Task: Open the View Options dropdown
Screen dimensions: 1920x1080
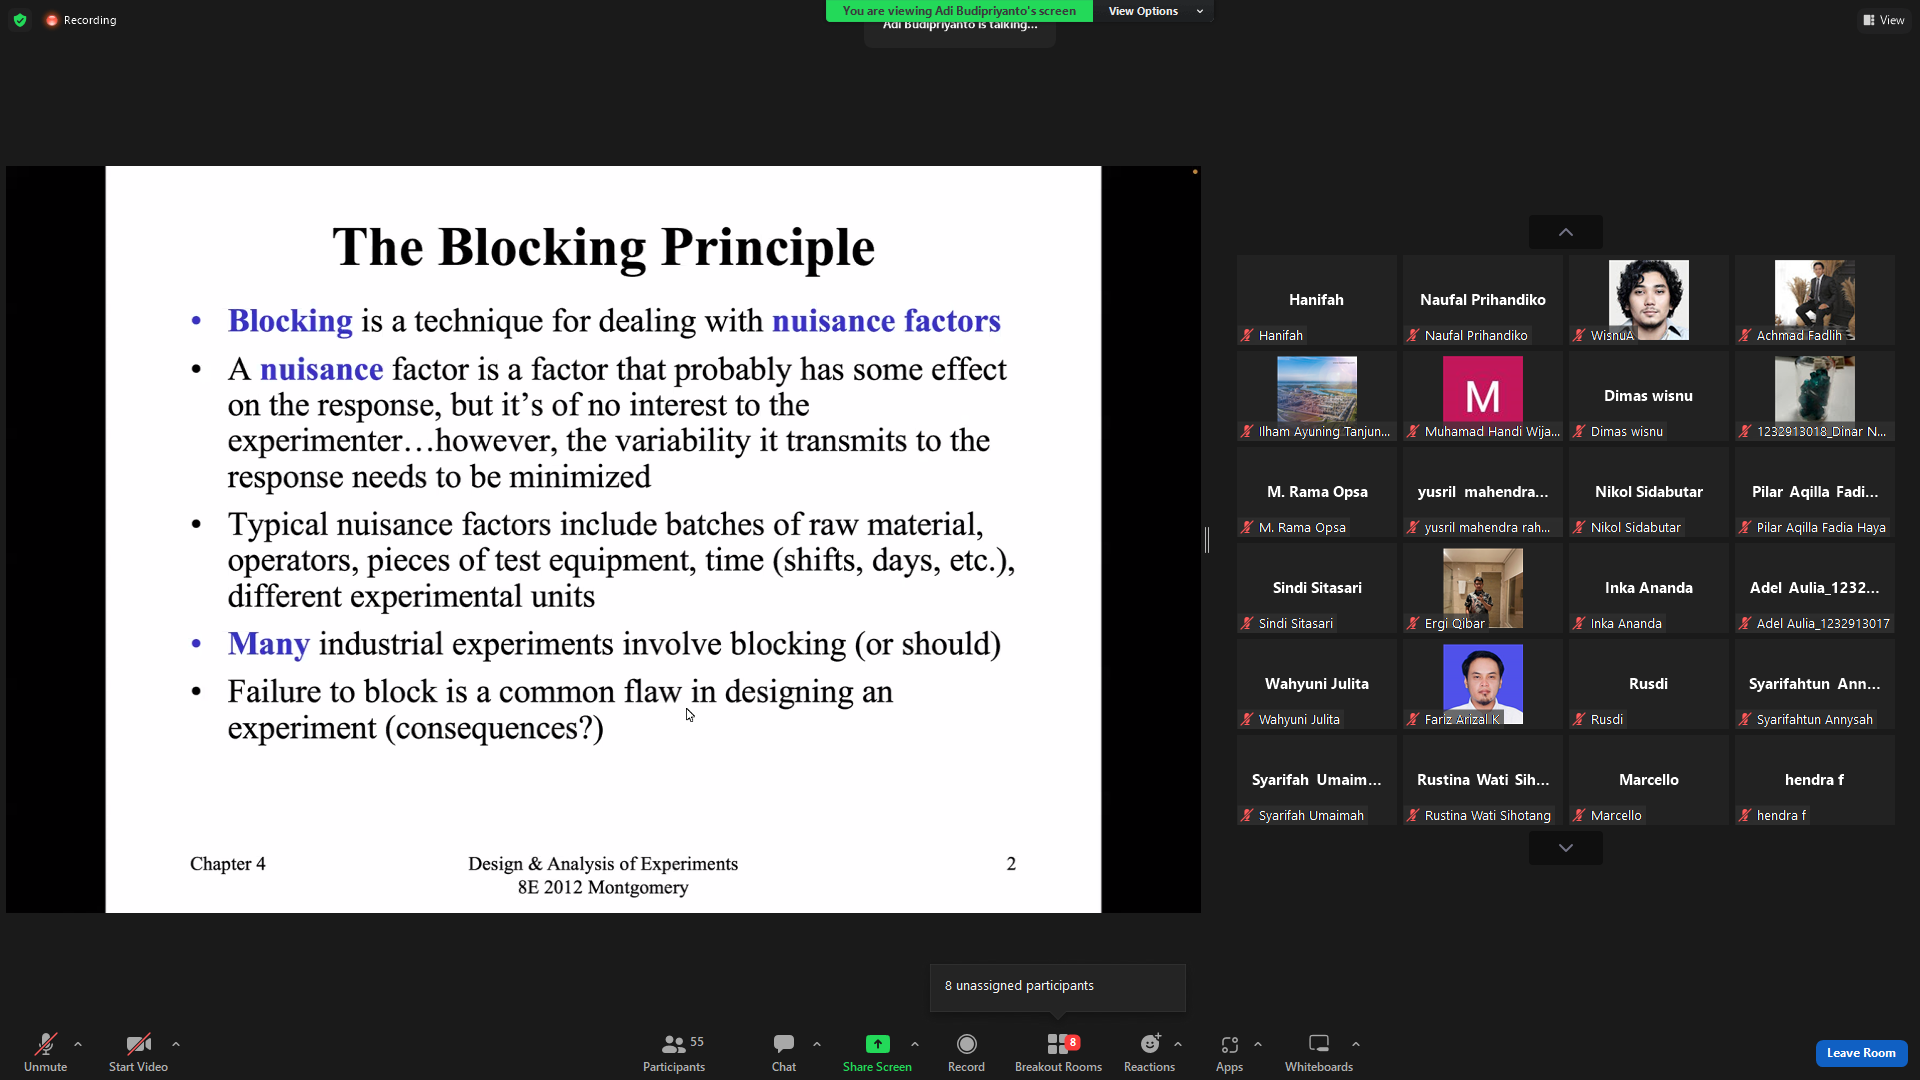Action: [x=1154, y=11]
